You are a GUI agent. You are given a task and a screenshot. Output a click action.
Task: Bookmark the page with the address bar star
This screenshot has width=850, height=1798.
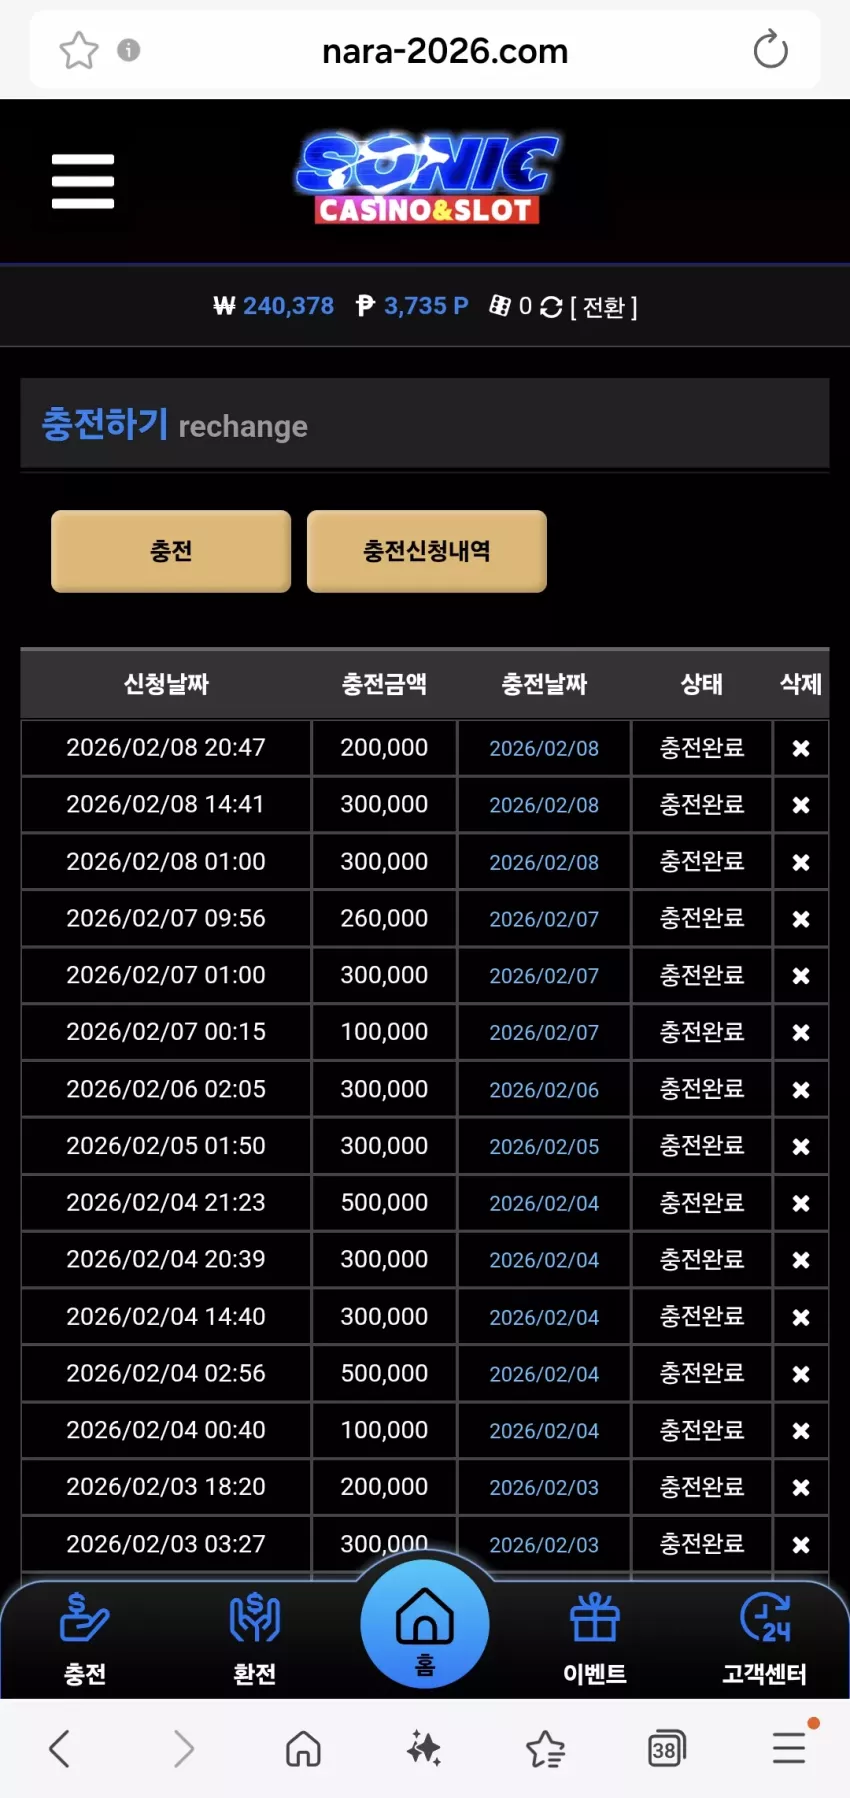(x=79, y=50)
